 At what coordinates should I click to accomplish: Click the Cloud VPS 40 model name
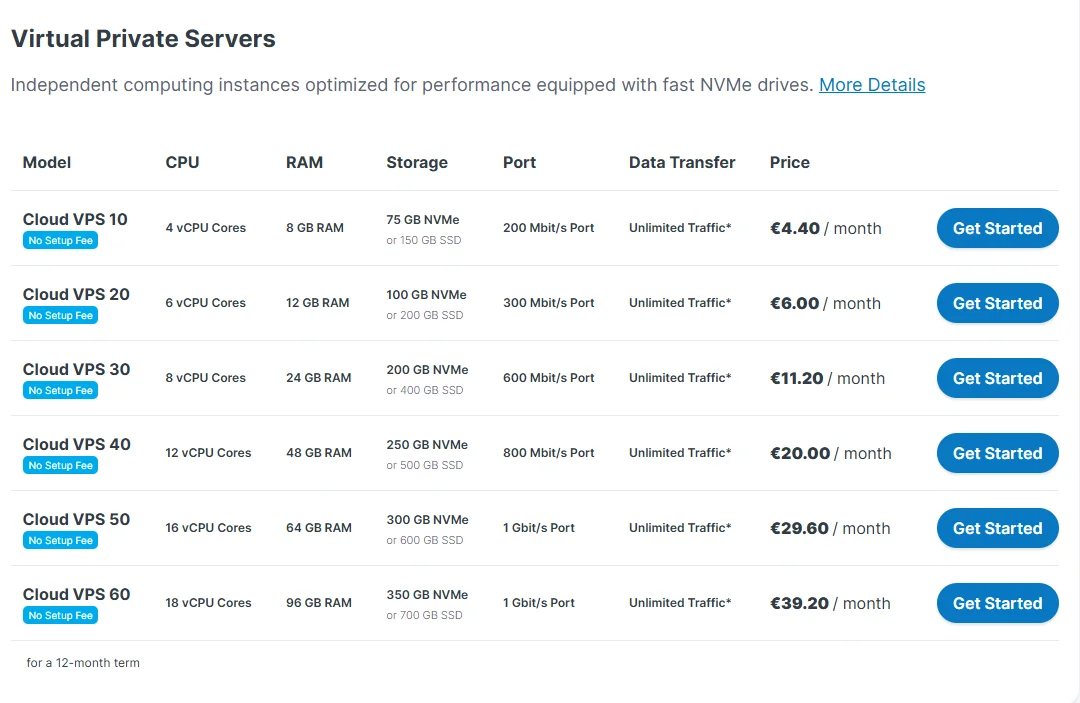(x=76, y=444)
